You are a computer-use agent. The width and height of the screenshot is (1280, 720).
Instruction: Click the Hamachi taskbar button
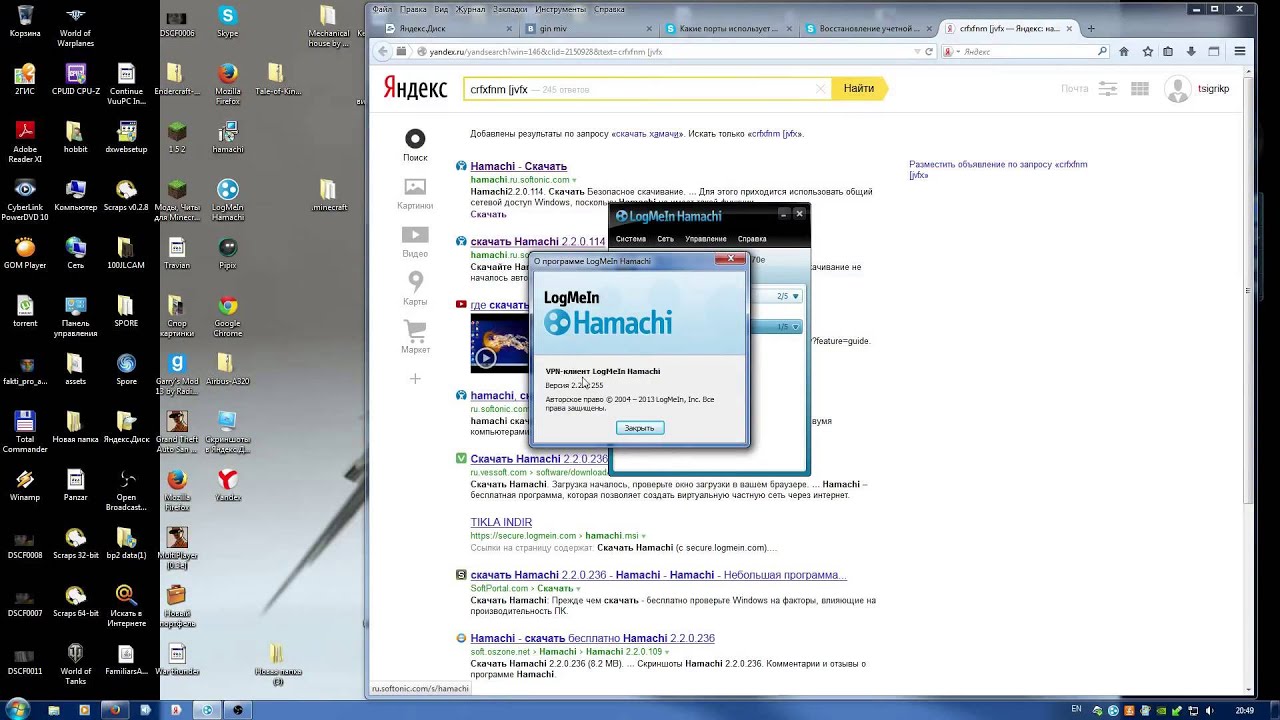tap(207, 710)
